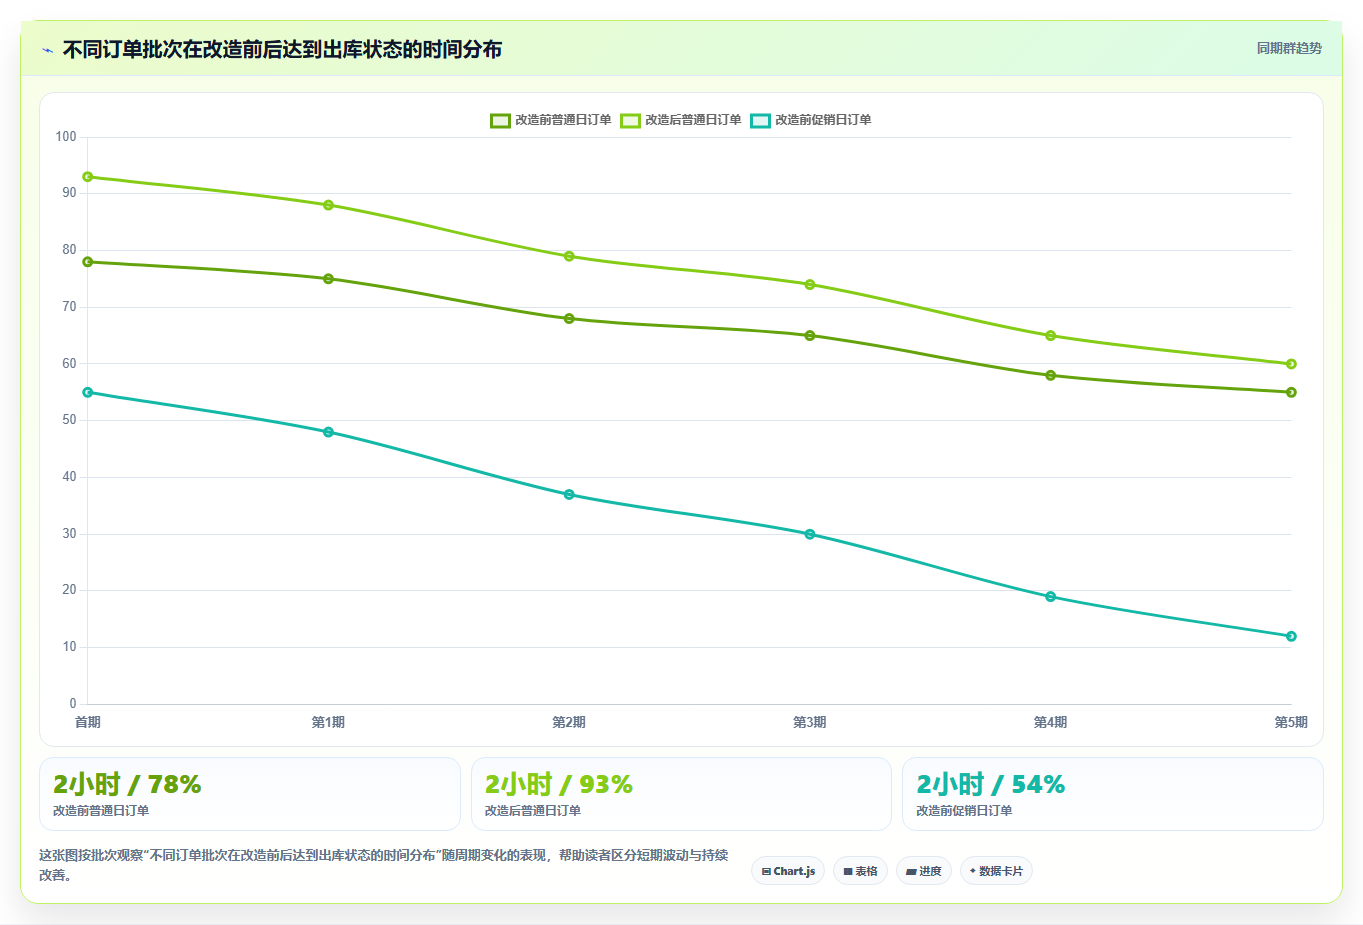Click the x-axis label 第5期
The height and width of the screenshot is (925, 1363).
(x=1291, y=722)
